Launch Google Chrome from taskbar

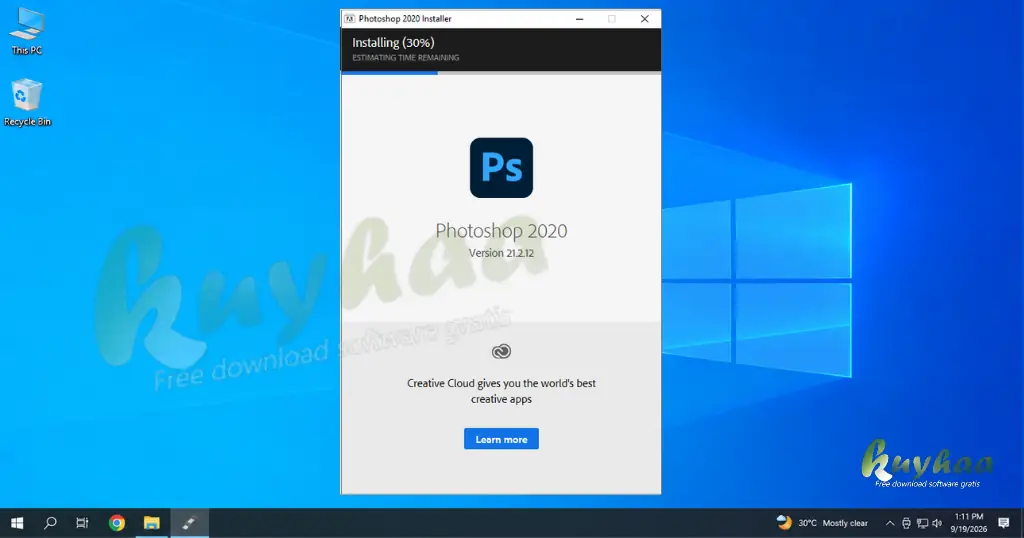(117, 523)
